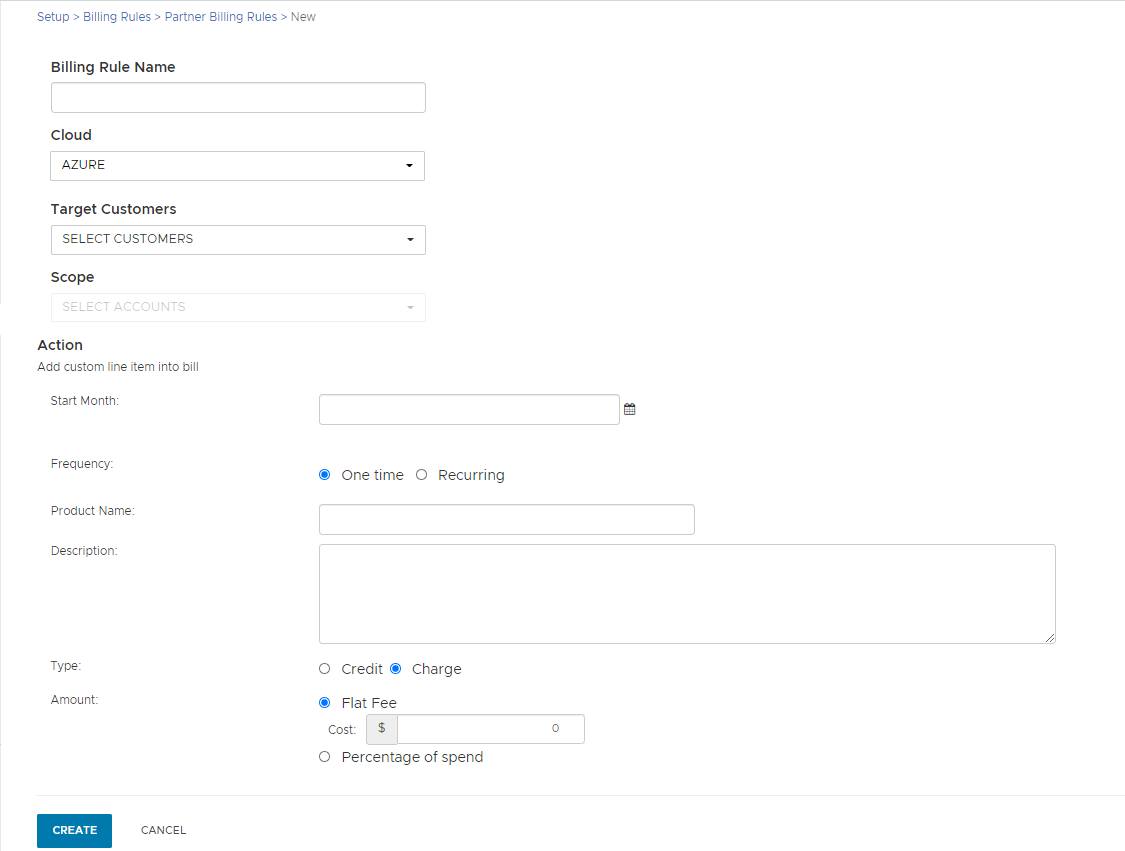Viewport: 1125px width, 851px height.
Task: Click the calendar icon next to Start Month
Action: [x=629, y=408]
